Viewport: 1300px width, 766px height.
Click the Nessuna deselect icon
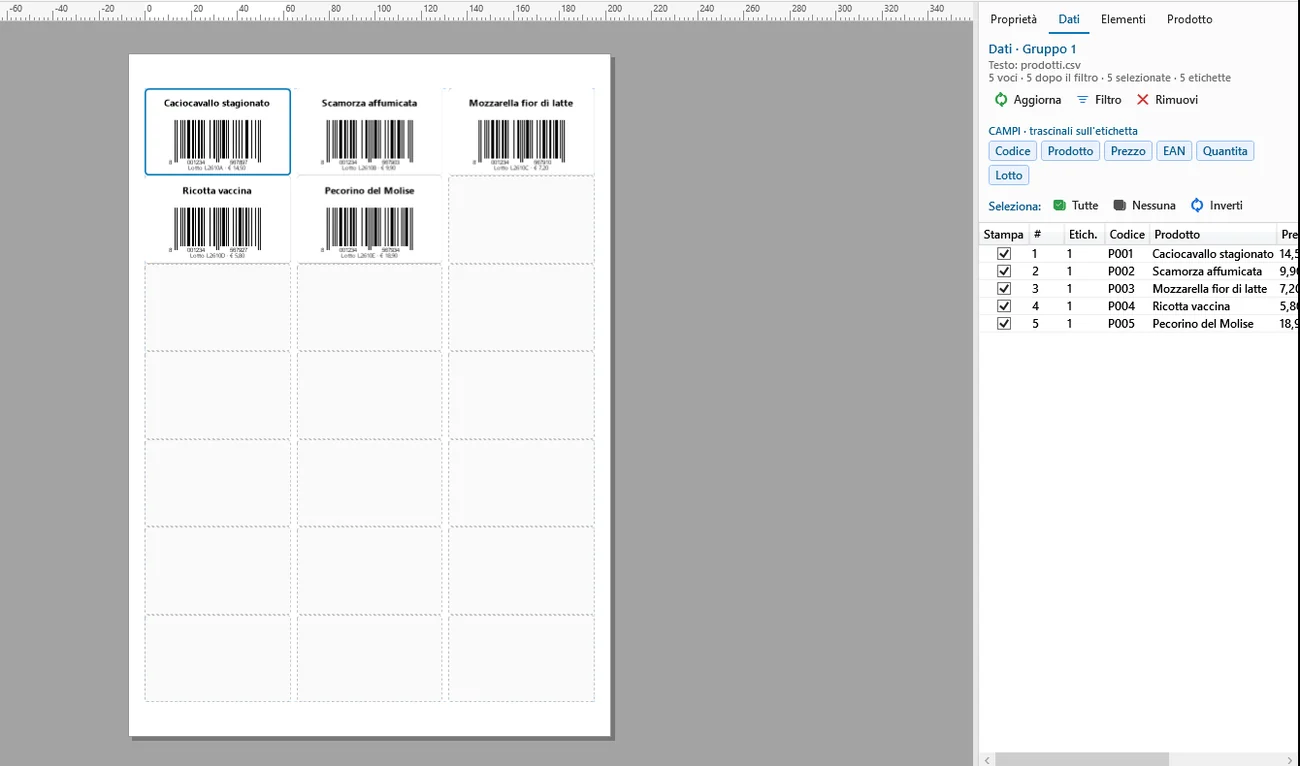(x=1120, y=206)
